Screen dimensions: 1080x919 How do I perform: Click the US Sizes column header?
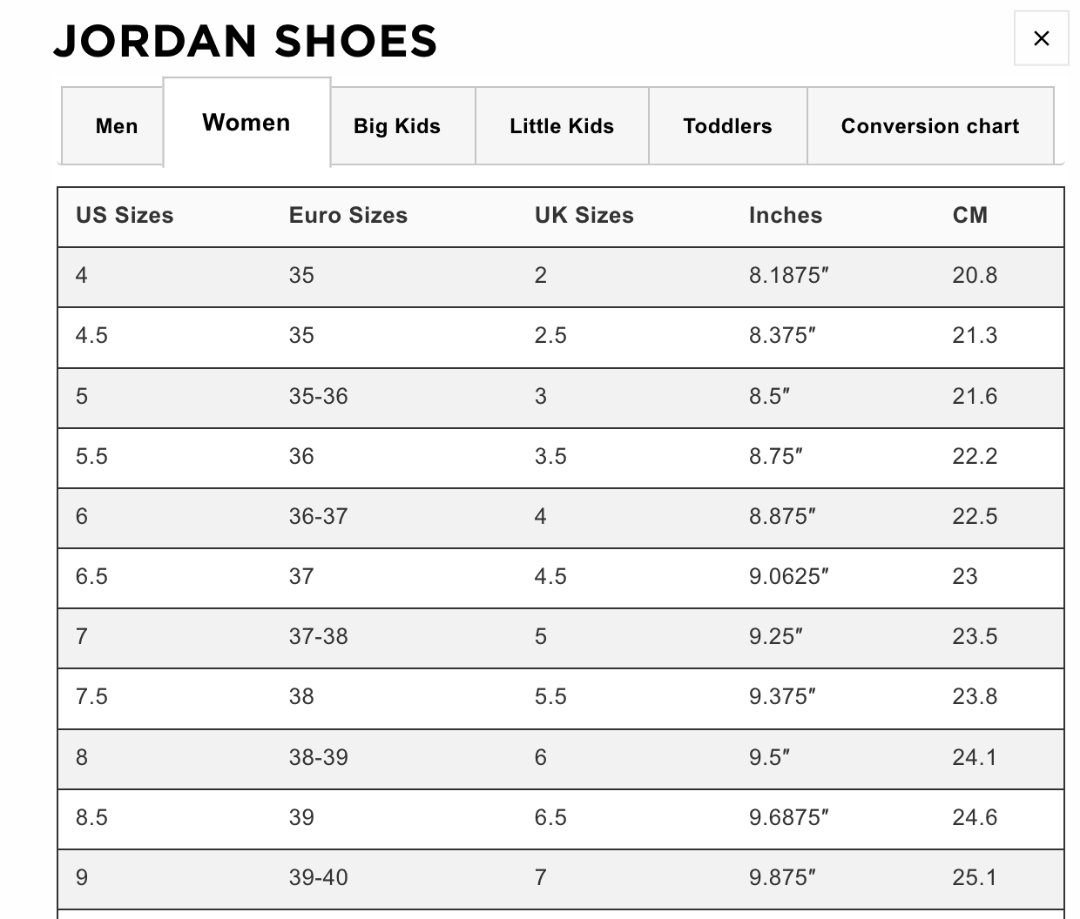(124, 216)
